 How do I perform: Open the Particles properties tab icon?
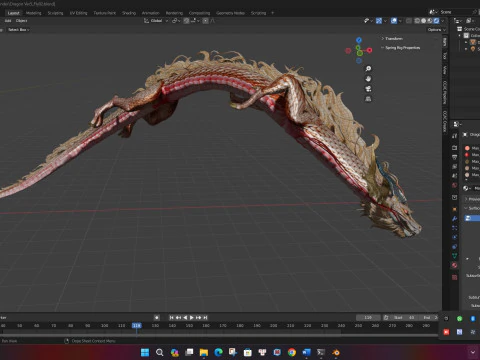click(454, 228)
